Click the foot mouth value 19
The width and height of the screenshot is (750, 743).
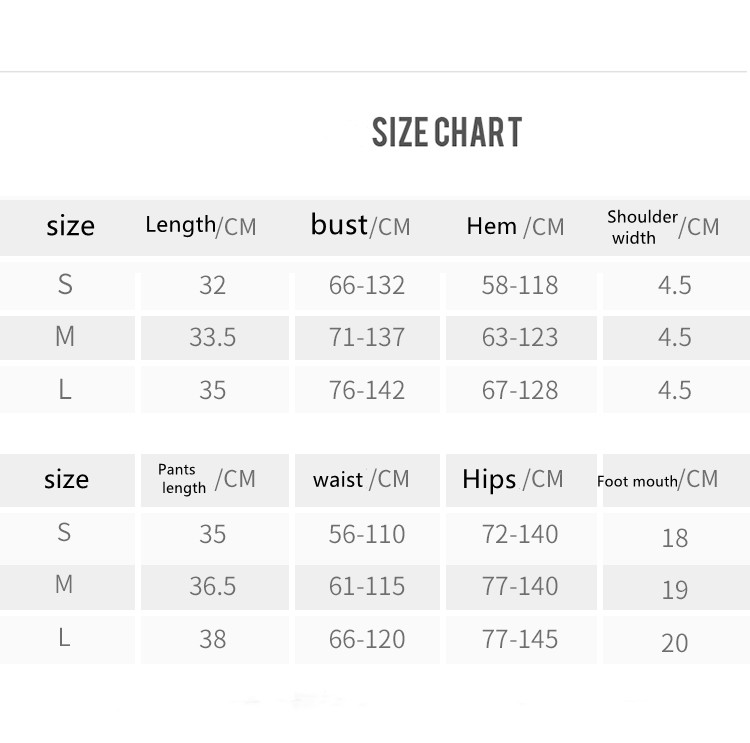(675, 590)
